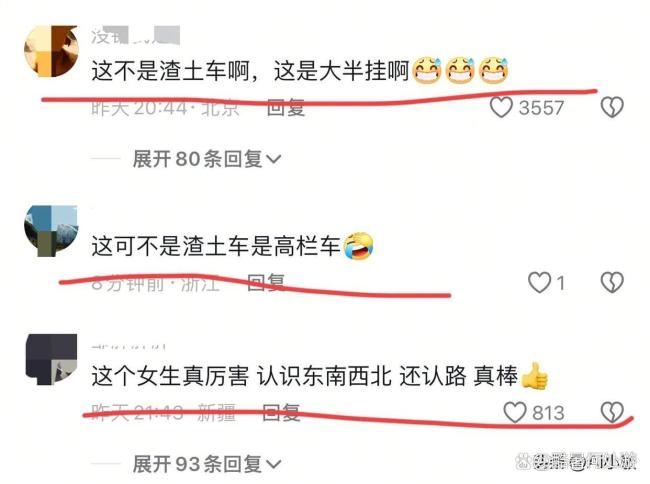The width and height of the screenshot is (650, 484).
Task: Dislike the 大半挂 comment via broken heart
Action: pyautogui.click(x=612, y=108)
